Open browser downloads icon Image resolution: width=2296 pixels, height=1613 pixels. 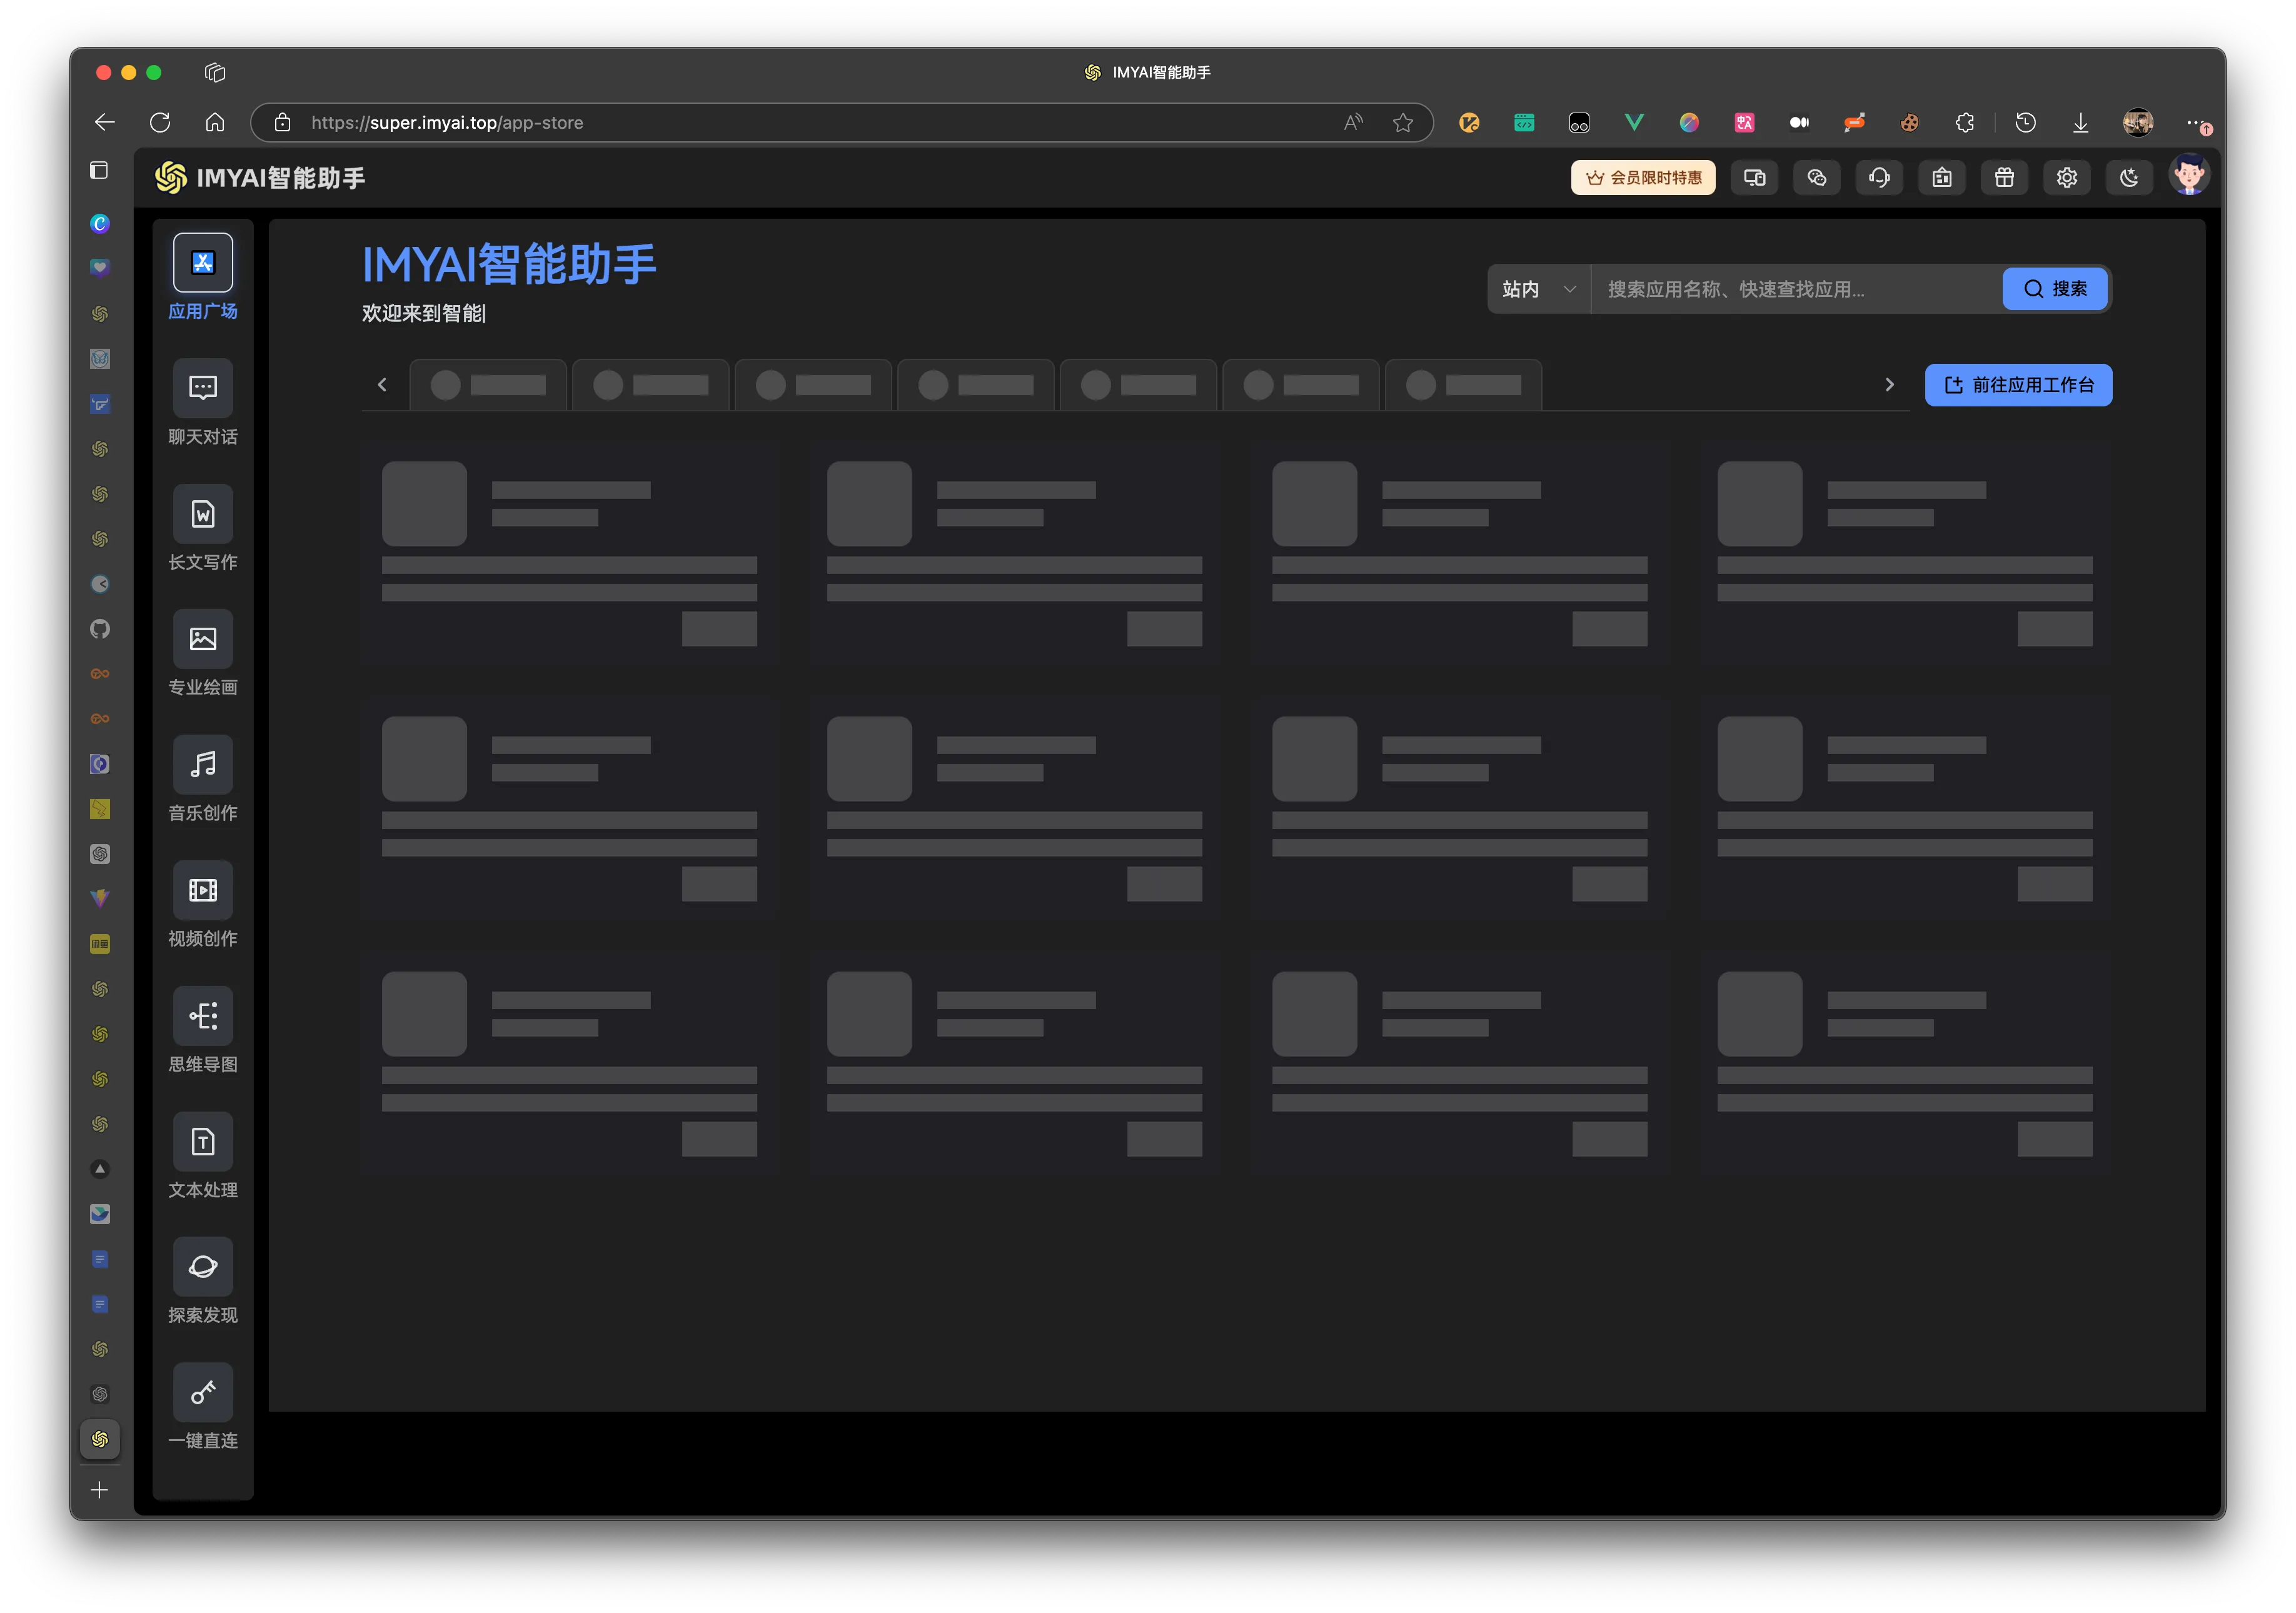tap(2081, 122)
